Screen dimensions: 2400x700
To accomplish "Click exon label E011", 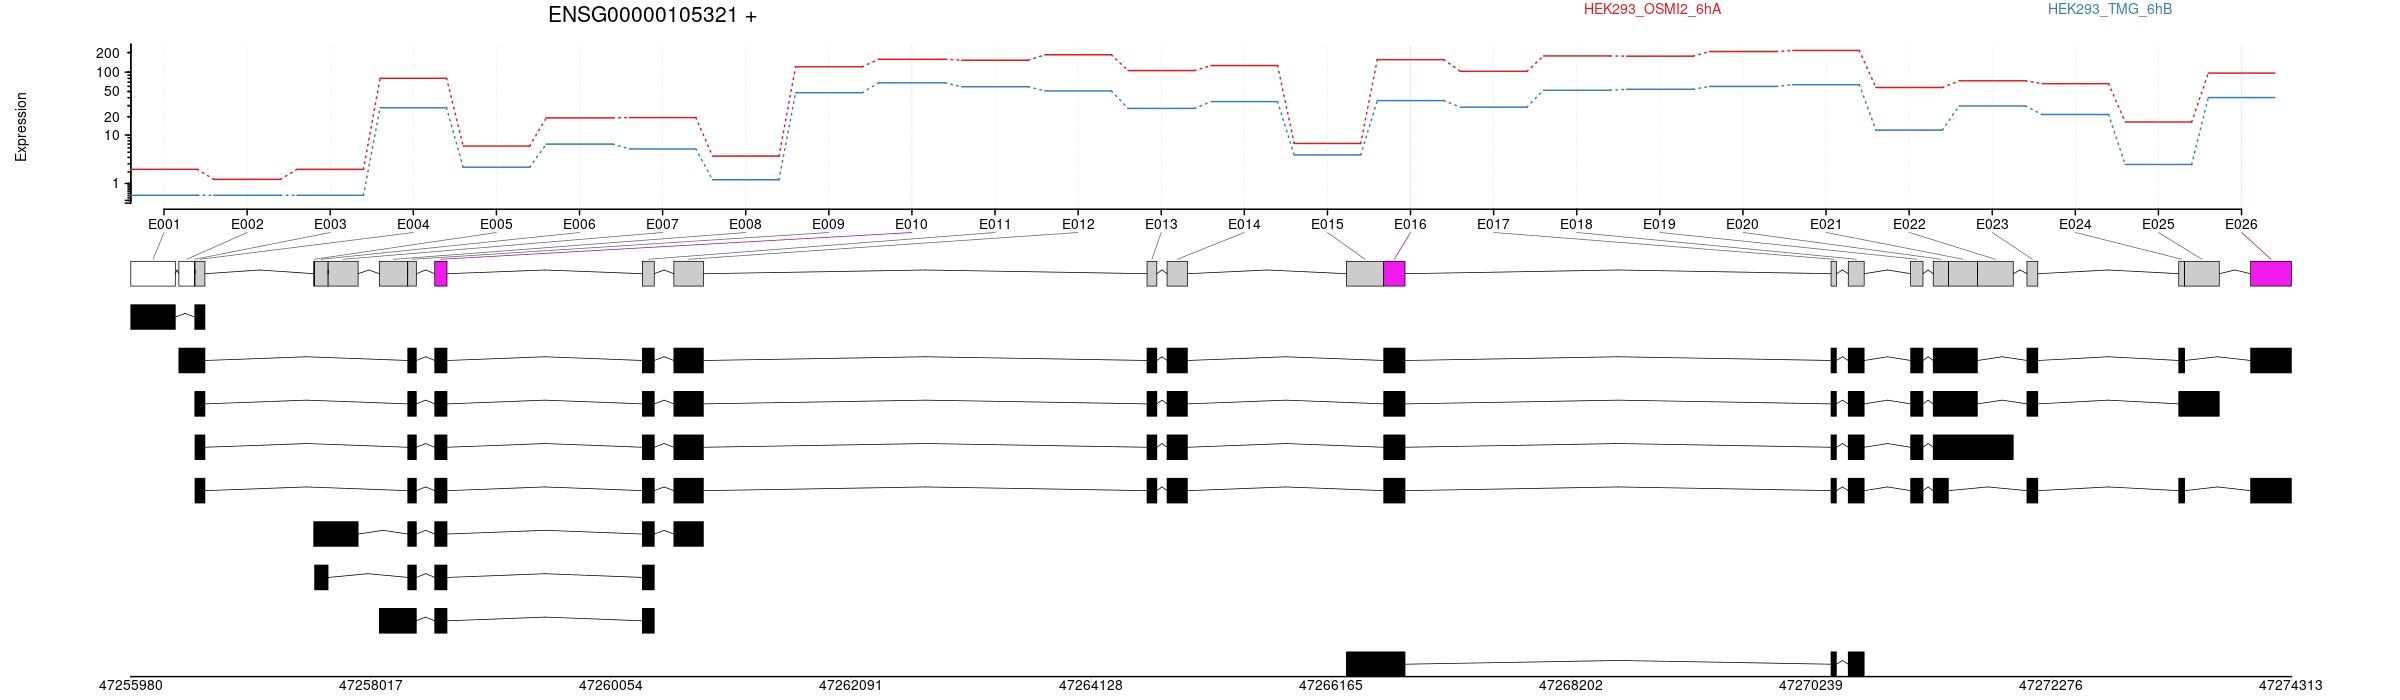I will click(995, 224).
